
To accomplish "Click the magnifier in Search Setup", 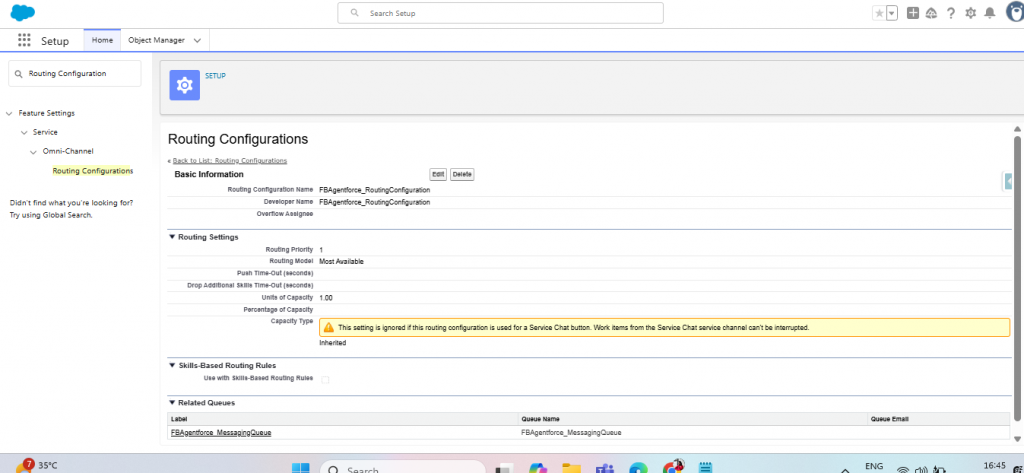I will coord(355,13).
